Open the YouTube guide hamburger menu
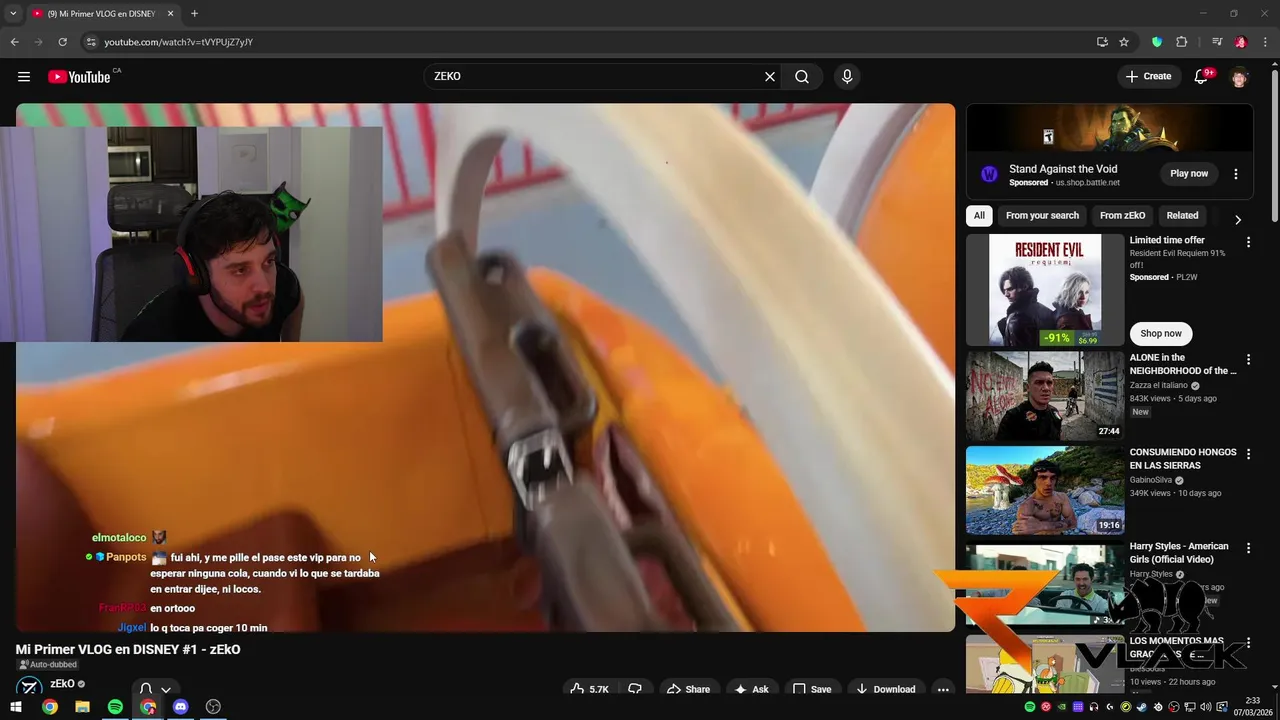1280x720 pixels. click(24, 77)
